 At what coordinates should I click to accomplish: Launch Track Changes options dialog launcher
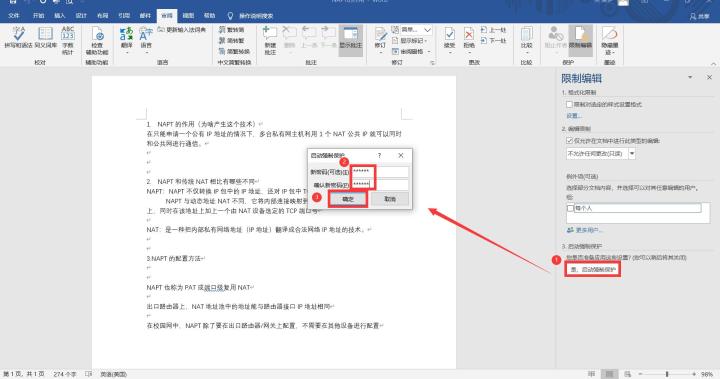[433, 62]
